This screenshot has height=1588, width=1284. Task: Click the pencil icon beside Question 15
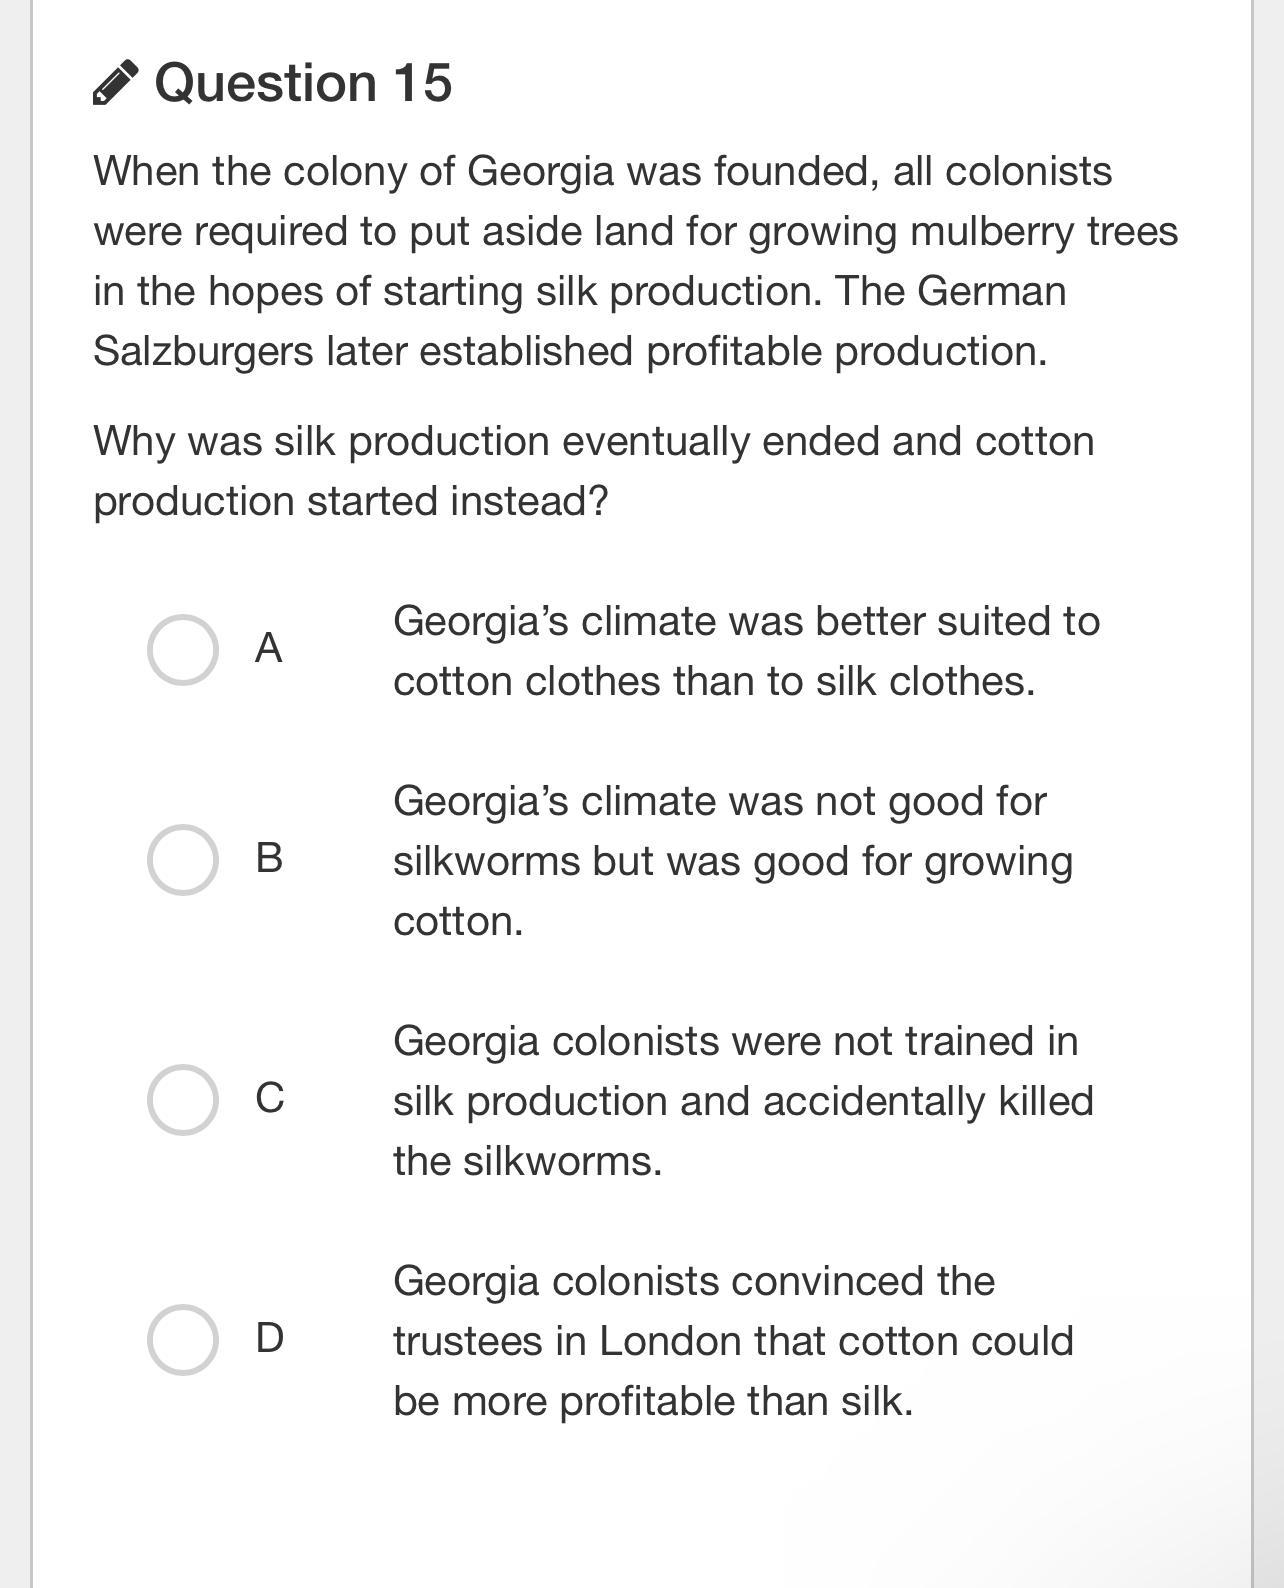(115, 82)
